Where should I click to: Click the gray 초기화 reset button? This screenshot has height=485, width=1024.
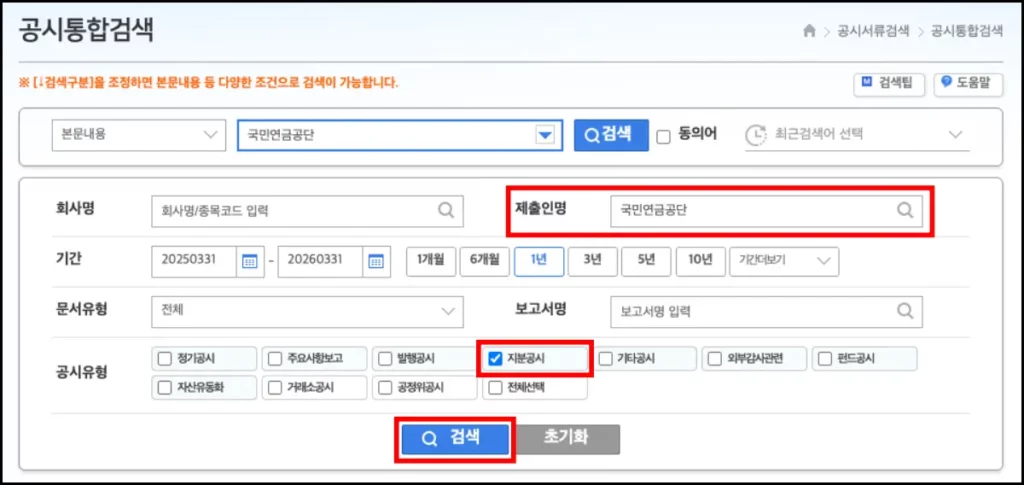(567, 439)
